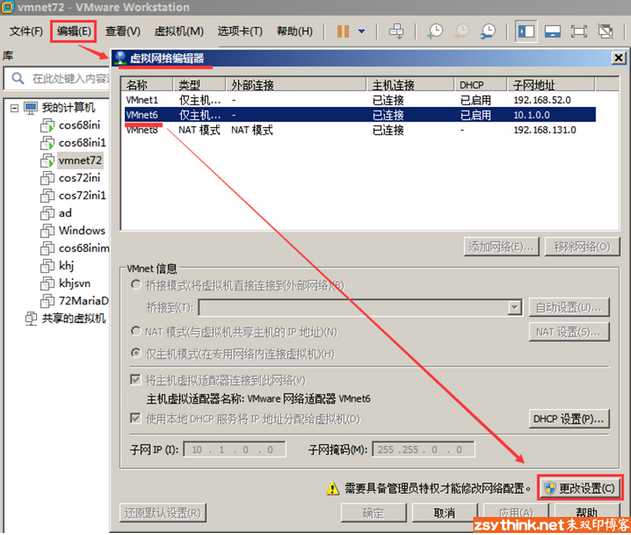631x535 pixels.
Task: Select 桥接模式 bridged radio button
Action: click(136, 285)
